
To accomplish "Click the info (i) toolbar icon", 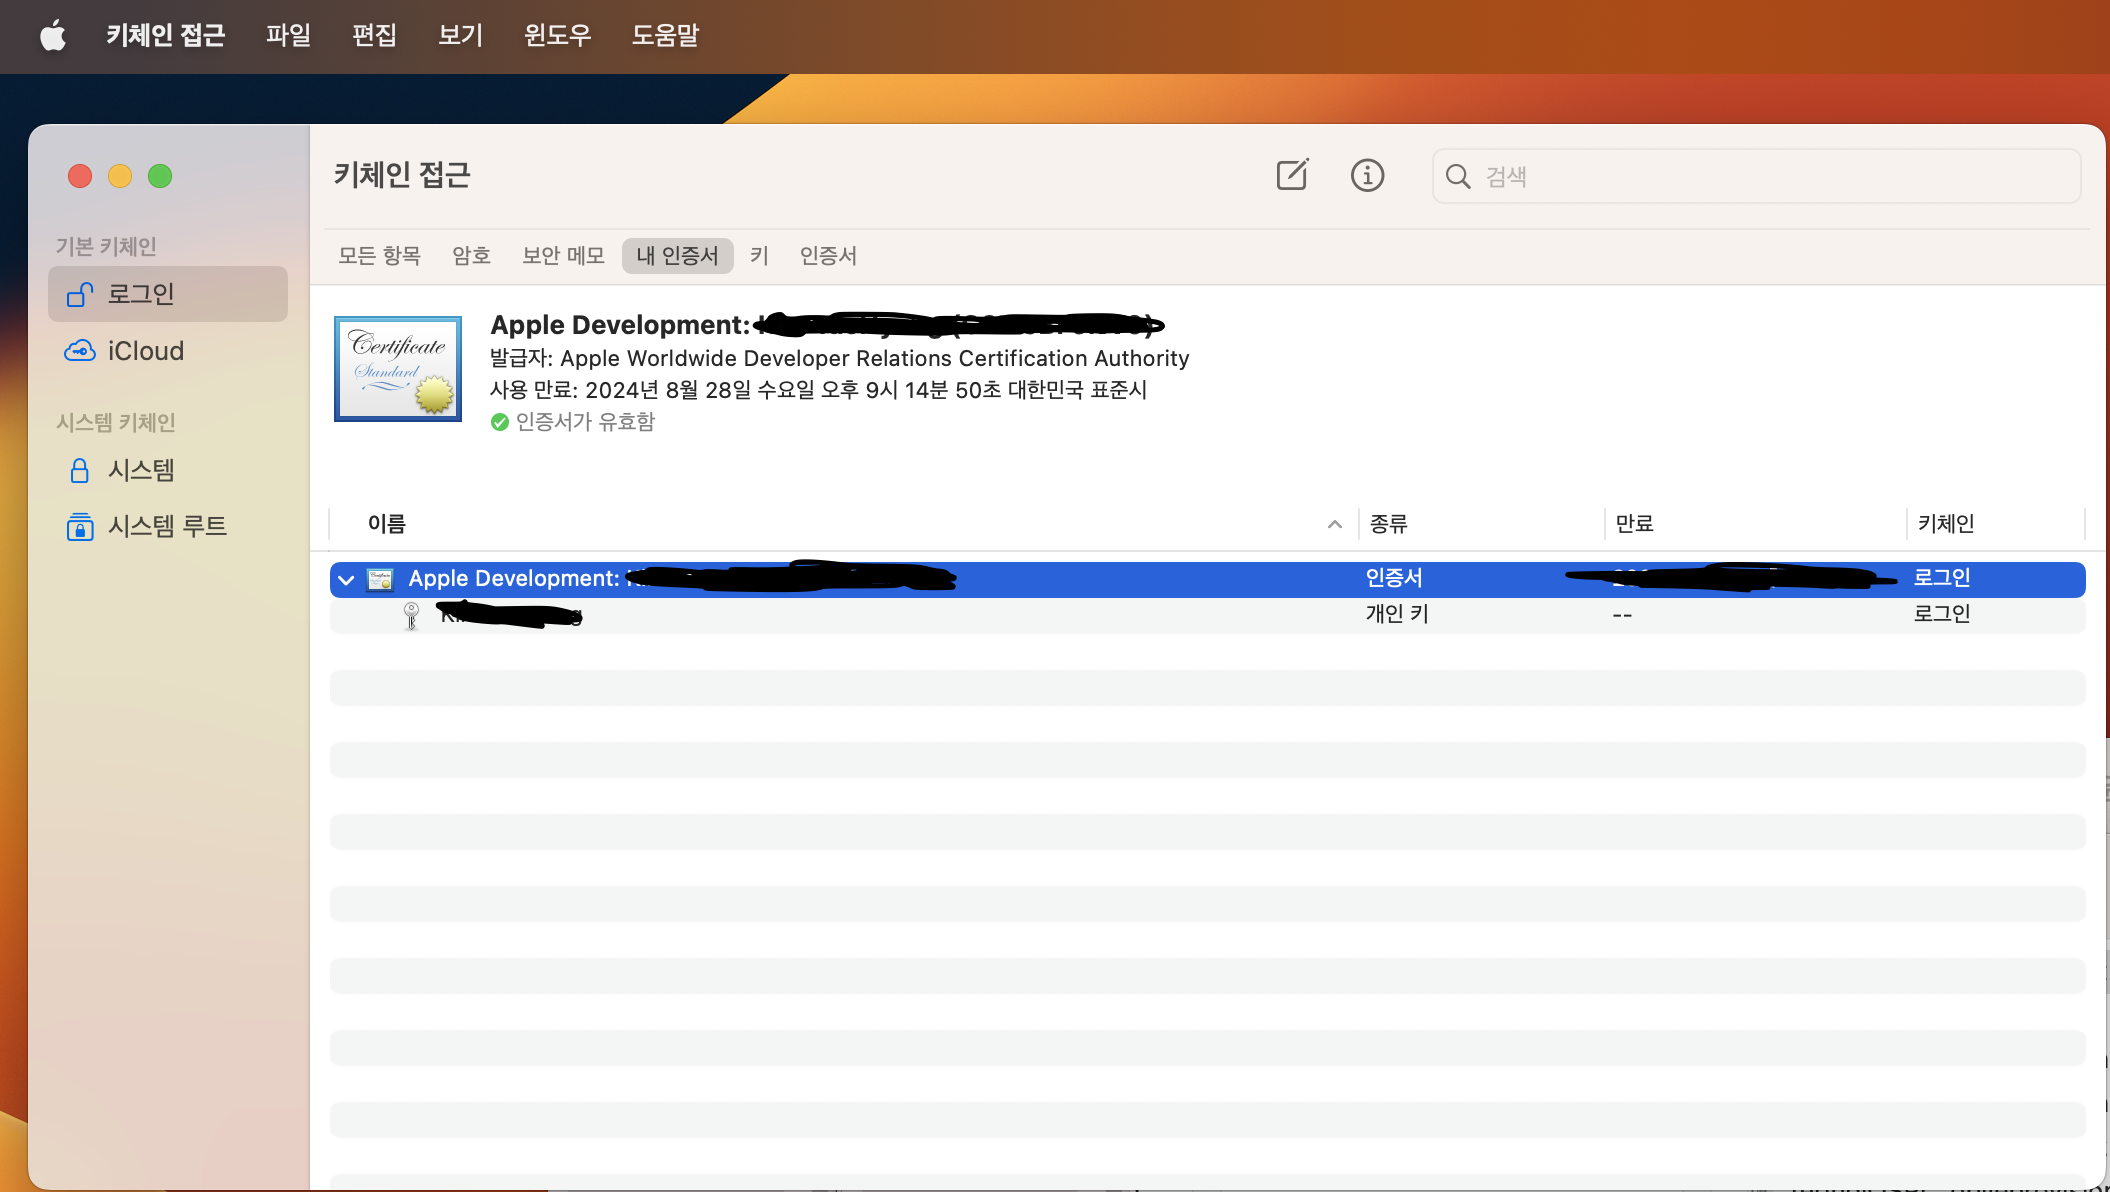I will [x=1367, y=175].
